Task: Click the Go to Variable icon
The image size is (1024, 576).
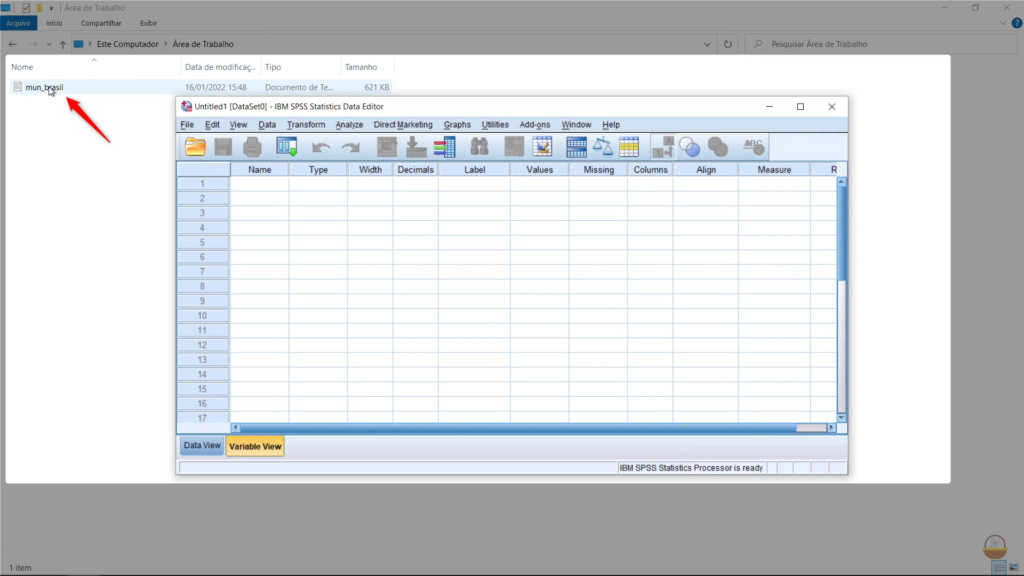Action: 416,147
